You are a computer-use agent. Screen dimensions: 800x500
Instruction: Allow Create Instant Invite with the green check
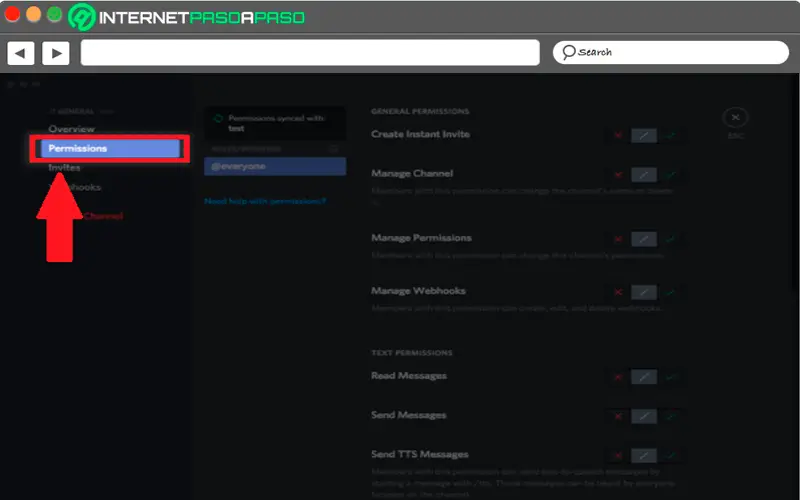[670, 135]
